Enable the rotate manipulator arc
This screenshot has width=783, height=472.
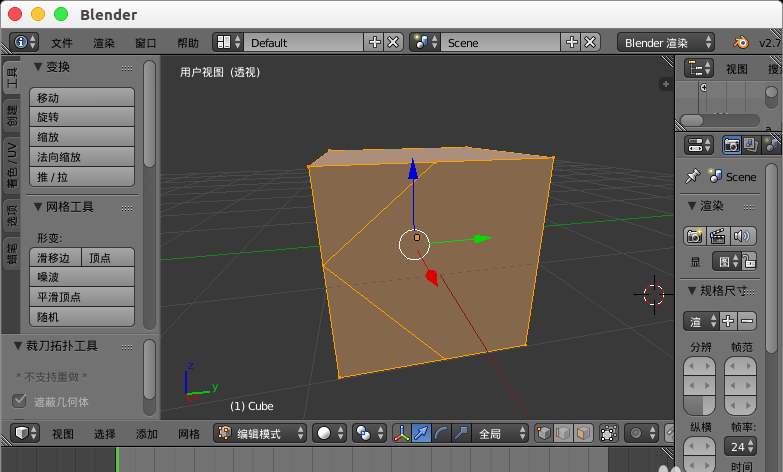[441, 433]
